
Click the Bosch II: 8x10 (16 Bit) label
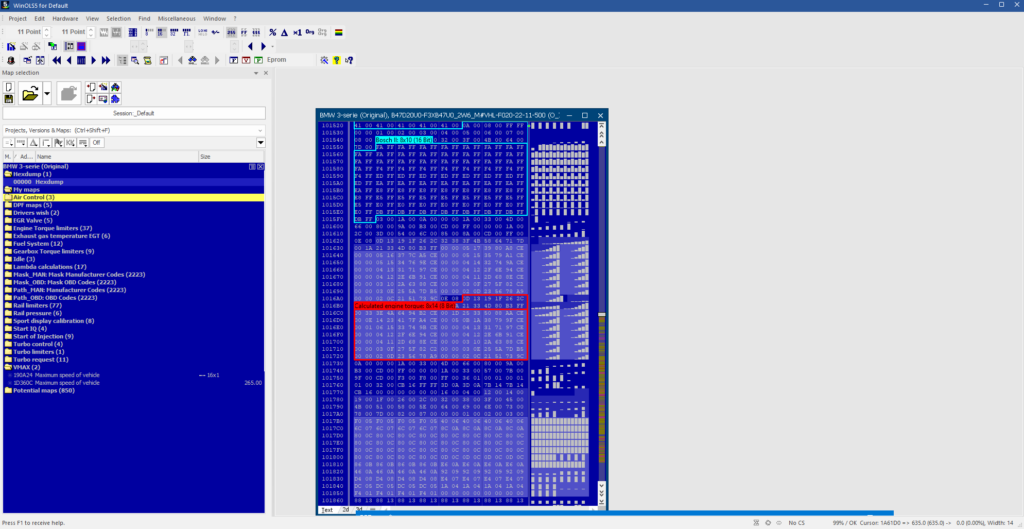[404, 140]
